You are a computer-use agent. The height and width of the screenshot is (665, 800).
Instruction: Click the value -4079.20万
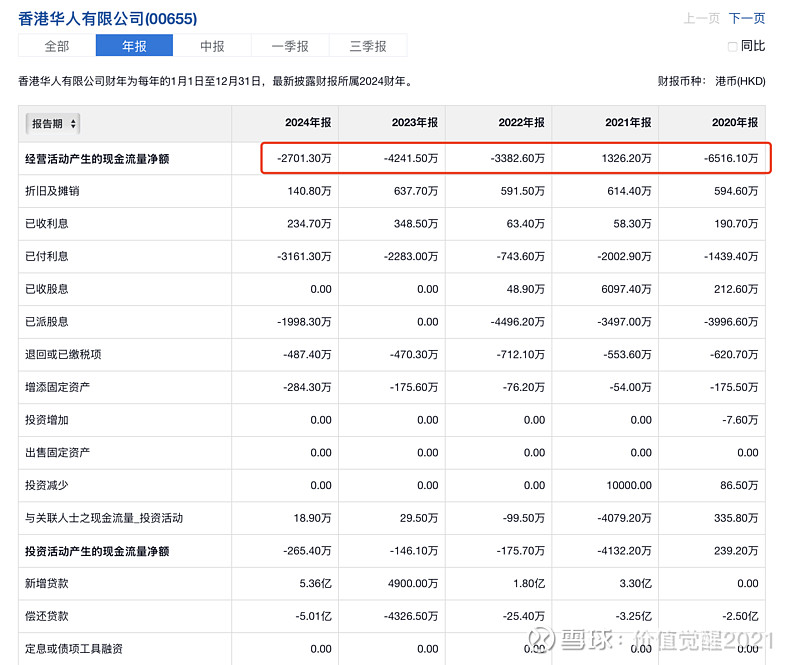624,518
